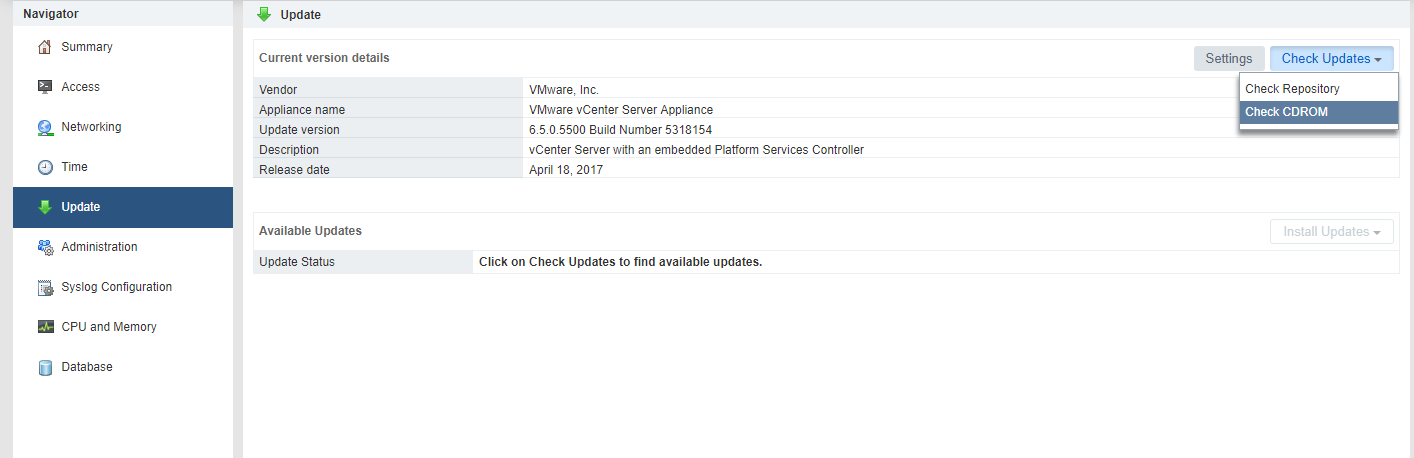Click the Time clock icon
This screenshot has width=1414, height=458.
44,167
